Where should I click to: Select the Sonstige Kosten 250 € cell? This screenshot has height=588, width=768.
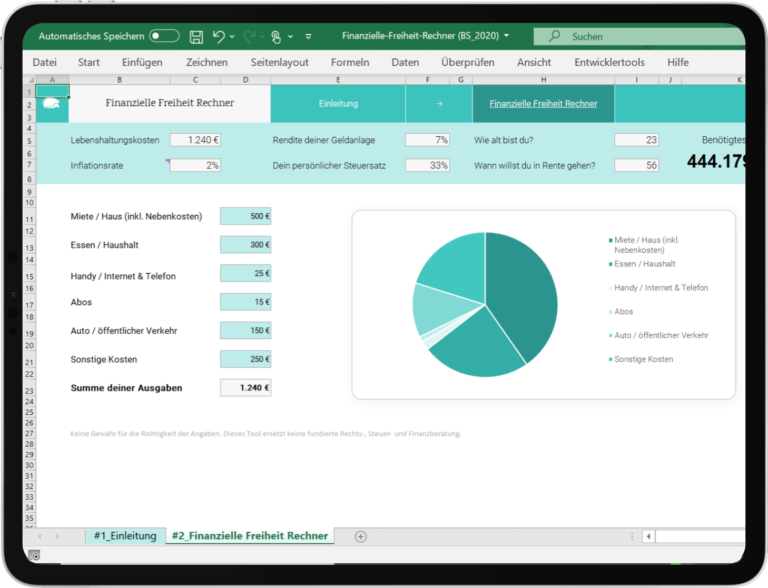point(245,359)
